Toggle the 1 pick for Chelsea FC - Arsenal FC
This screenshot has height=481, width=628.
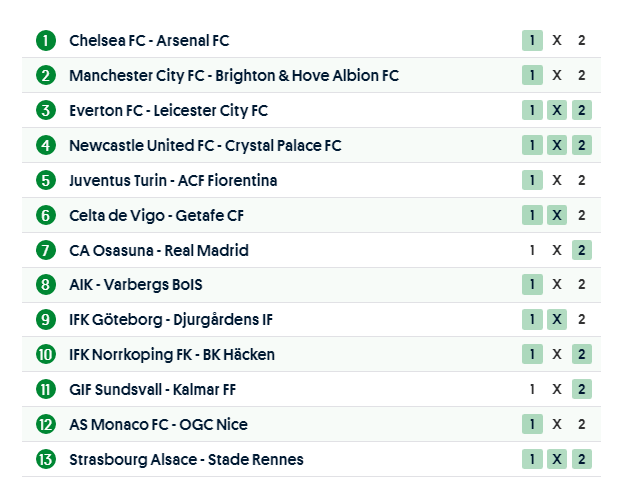coord(532,41)
